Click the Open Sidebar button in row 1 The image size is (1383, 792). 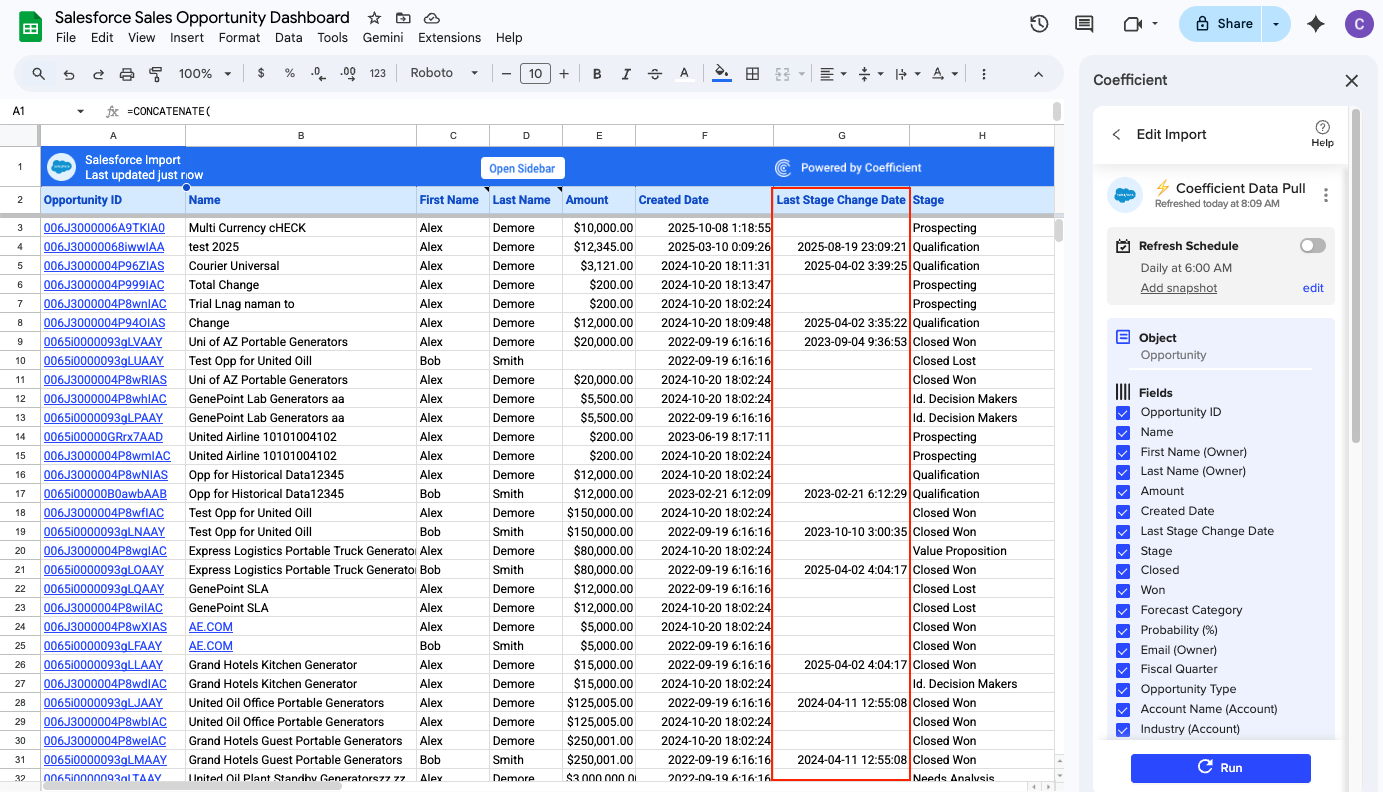click(x=522, y=168)
